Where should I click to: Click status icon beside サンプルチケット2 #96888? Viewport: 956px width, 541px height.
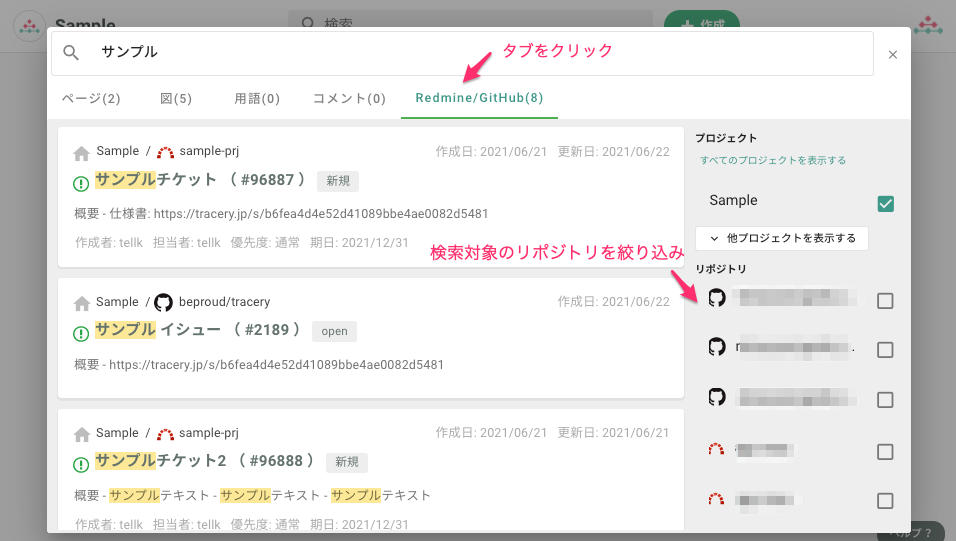pos(81,464)
